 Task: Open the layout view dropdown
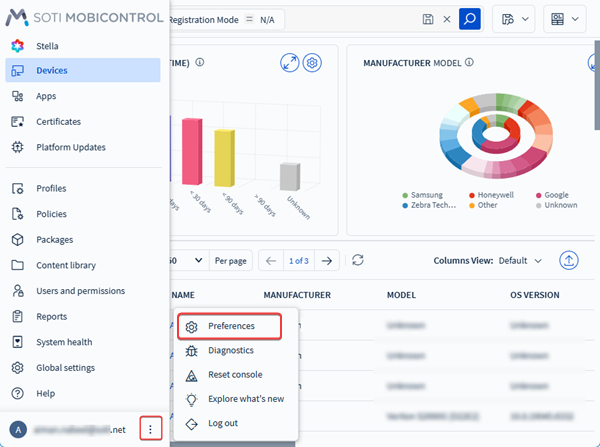tap(564, 19)
